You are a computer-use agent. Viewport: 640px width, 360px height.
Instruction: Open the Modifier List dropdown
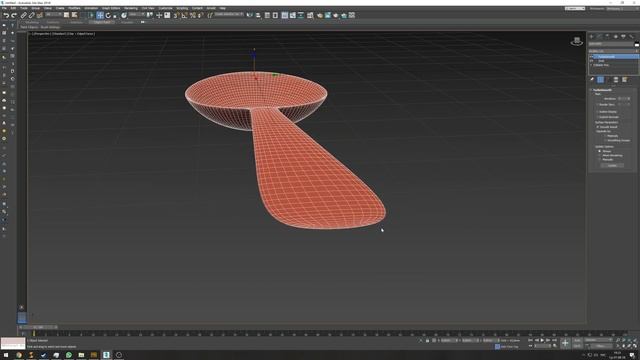click(x=613, y=51)
